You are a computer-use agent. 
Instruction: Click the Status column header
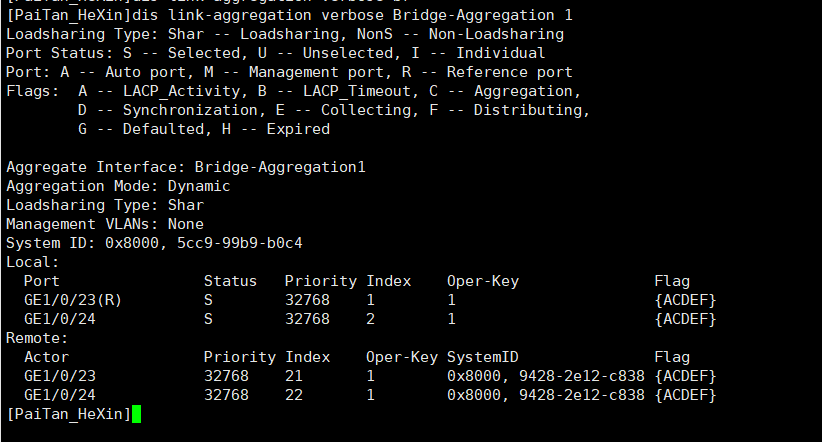coord(230,281)
